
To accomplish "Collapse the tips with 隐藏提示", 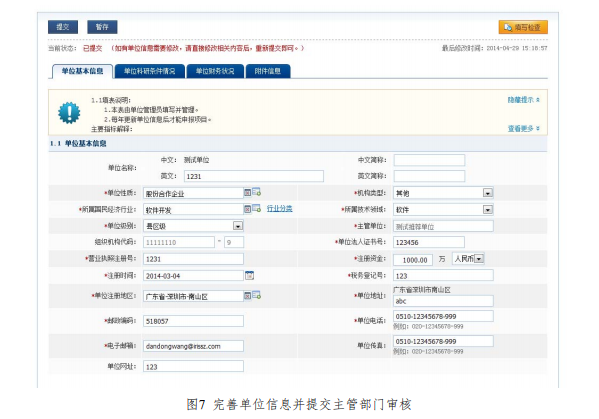I will coord(523,100).
